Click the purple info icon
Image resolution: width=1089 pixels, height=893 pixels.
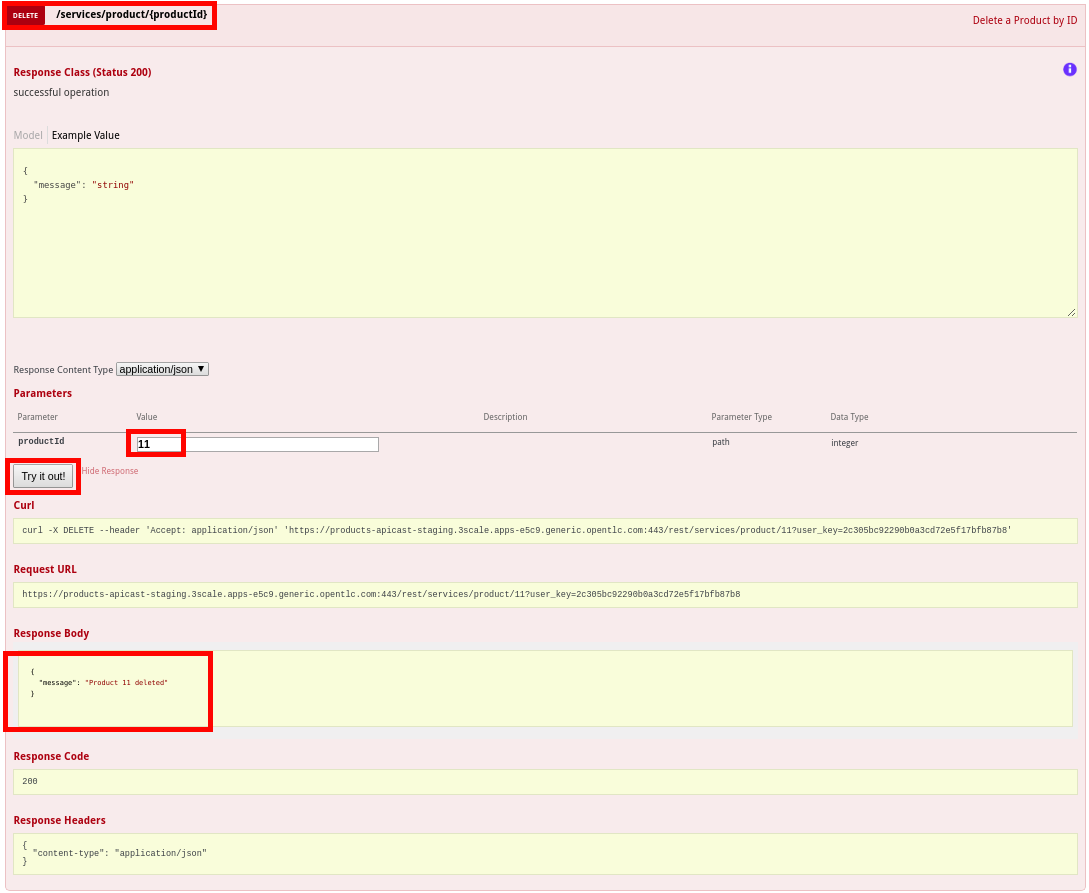point(1069,70)
